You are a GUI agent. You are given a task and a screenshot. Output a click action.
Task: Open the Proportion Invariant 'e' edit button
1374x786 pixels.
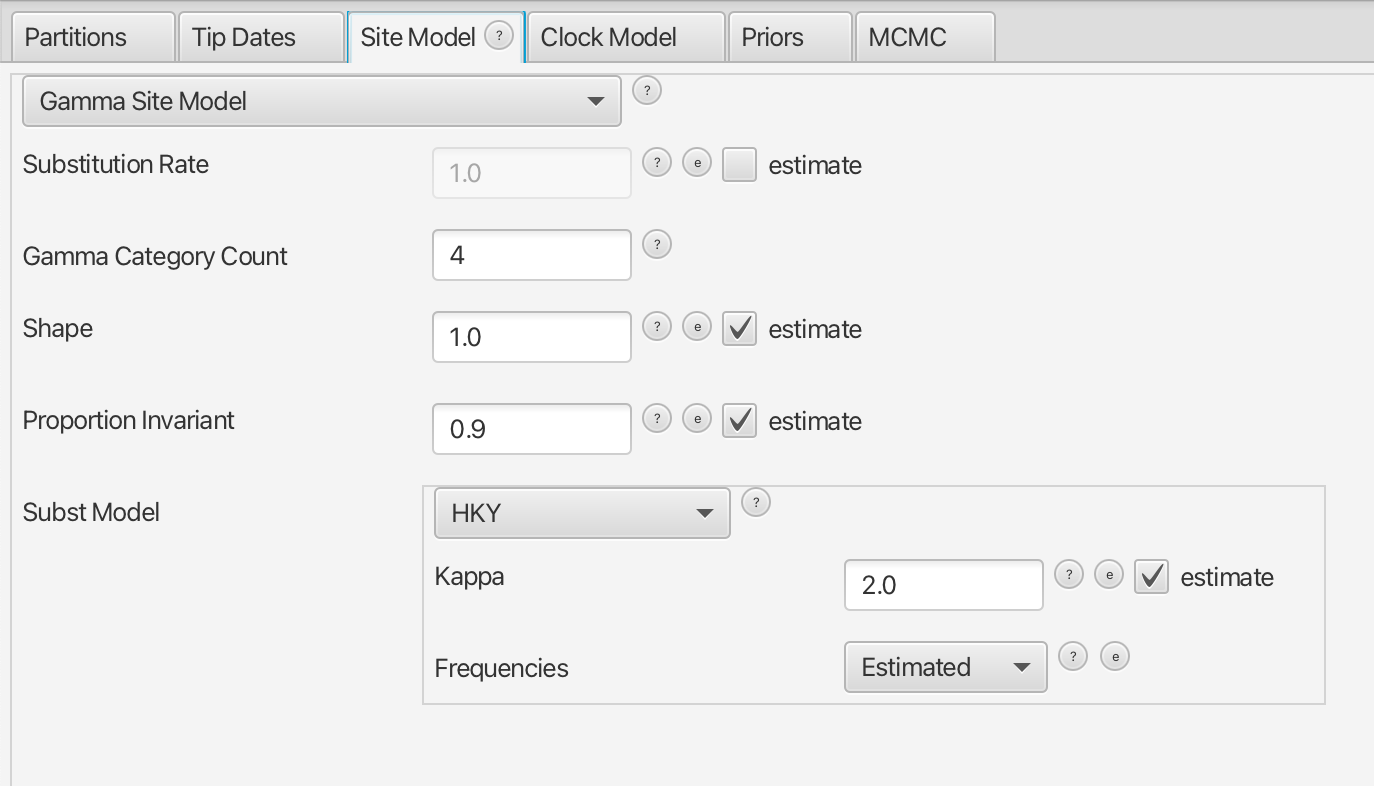697,419
